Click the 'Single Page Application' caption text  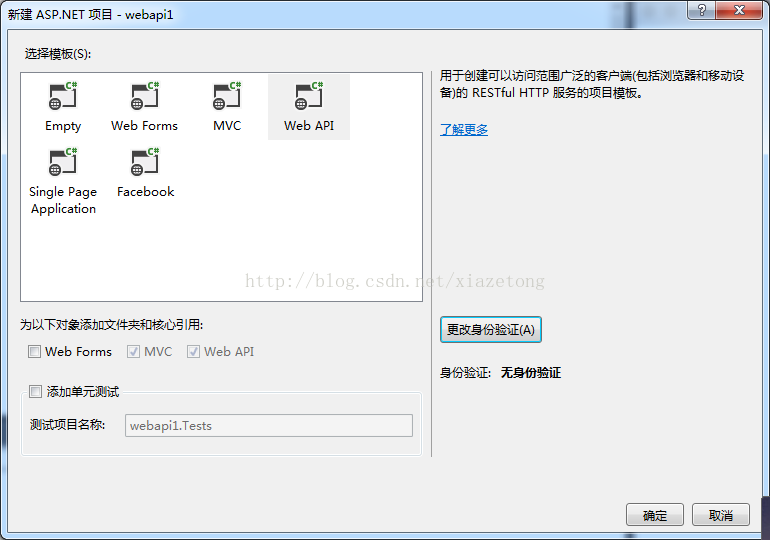click(63, 200)
